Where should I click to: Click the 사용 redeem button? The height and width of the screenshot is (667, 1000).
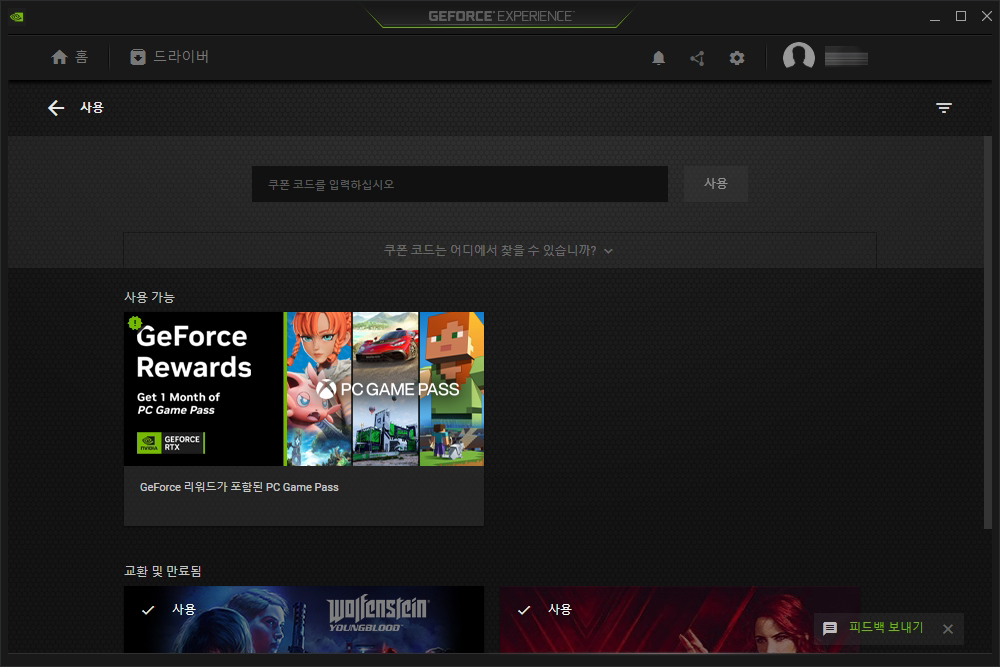coord(716,184)
